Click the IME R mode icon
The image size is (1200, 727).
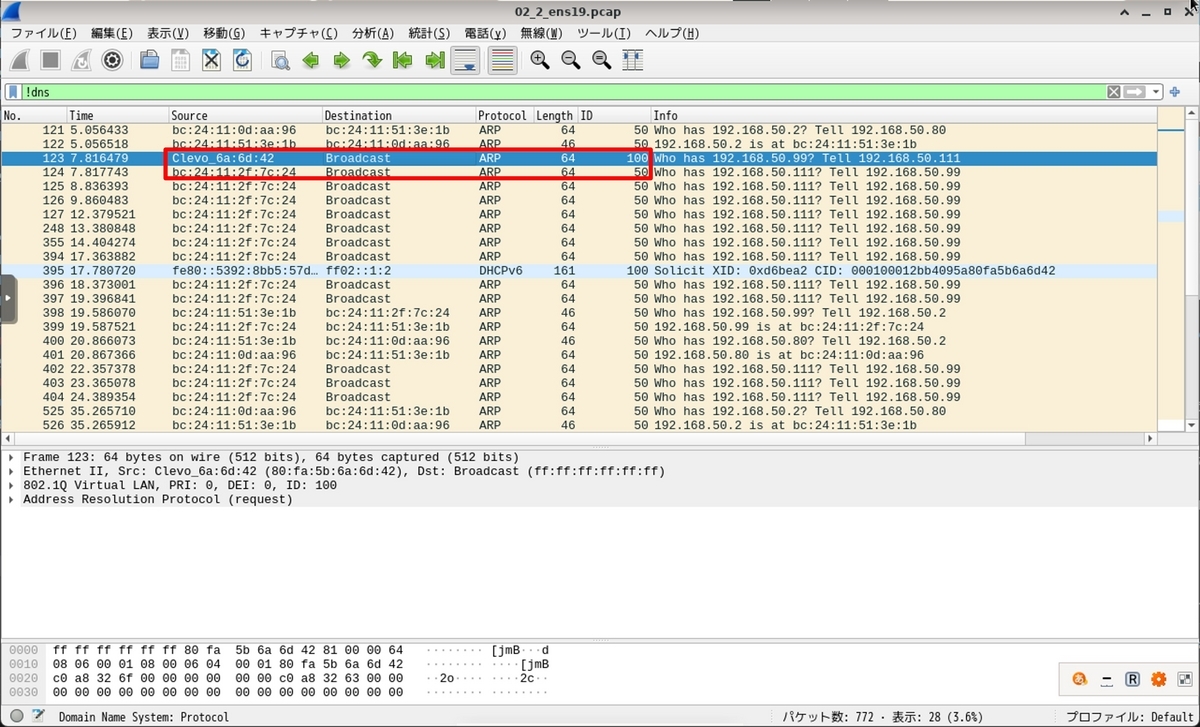[x=1133, y=679]
